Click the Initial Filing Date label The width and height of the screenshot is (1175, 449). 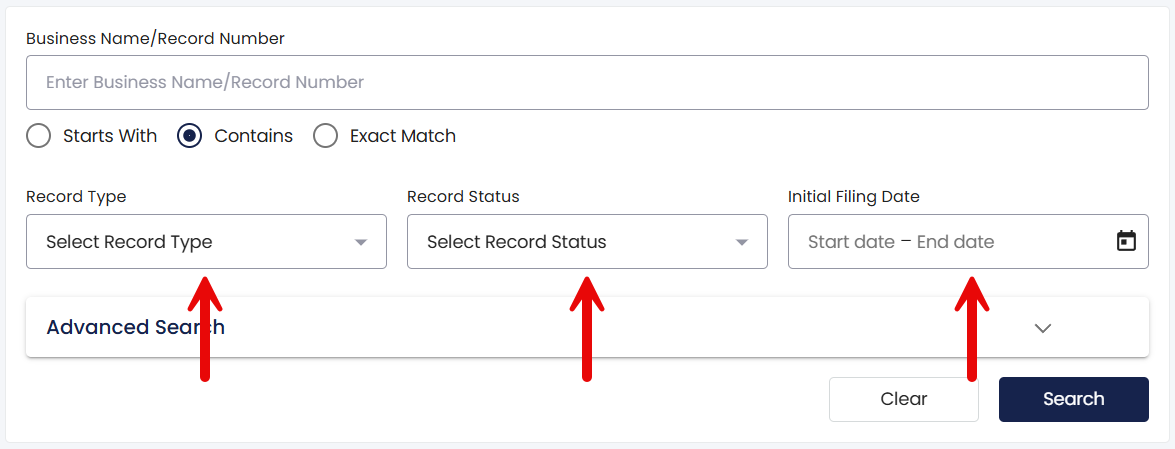click(x=854, y=197)
